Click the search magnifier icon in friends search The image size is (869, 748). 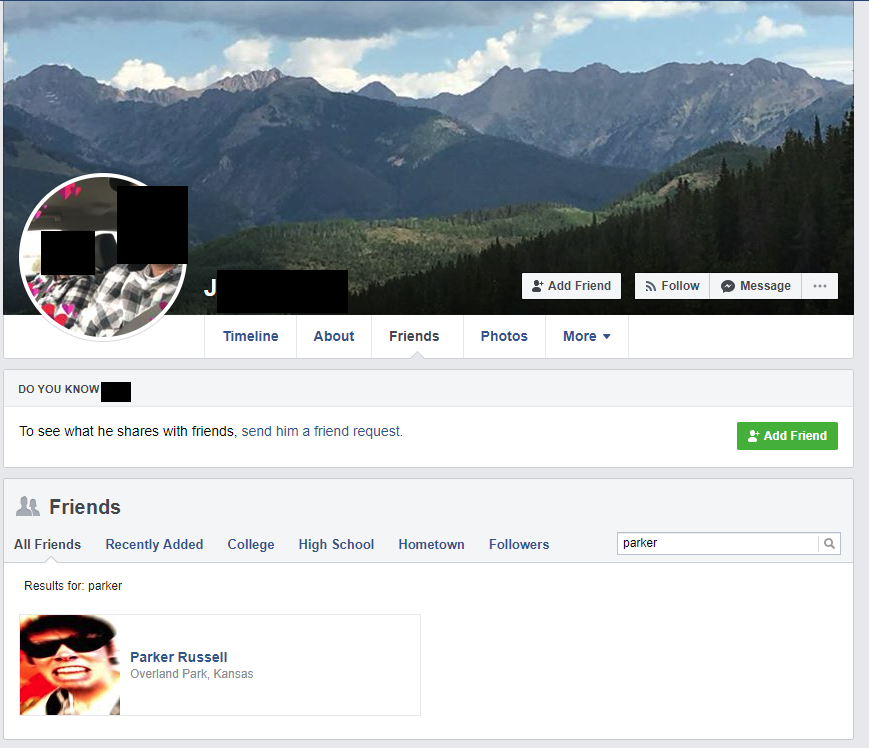(829, 544)
